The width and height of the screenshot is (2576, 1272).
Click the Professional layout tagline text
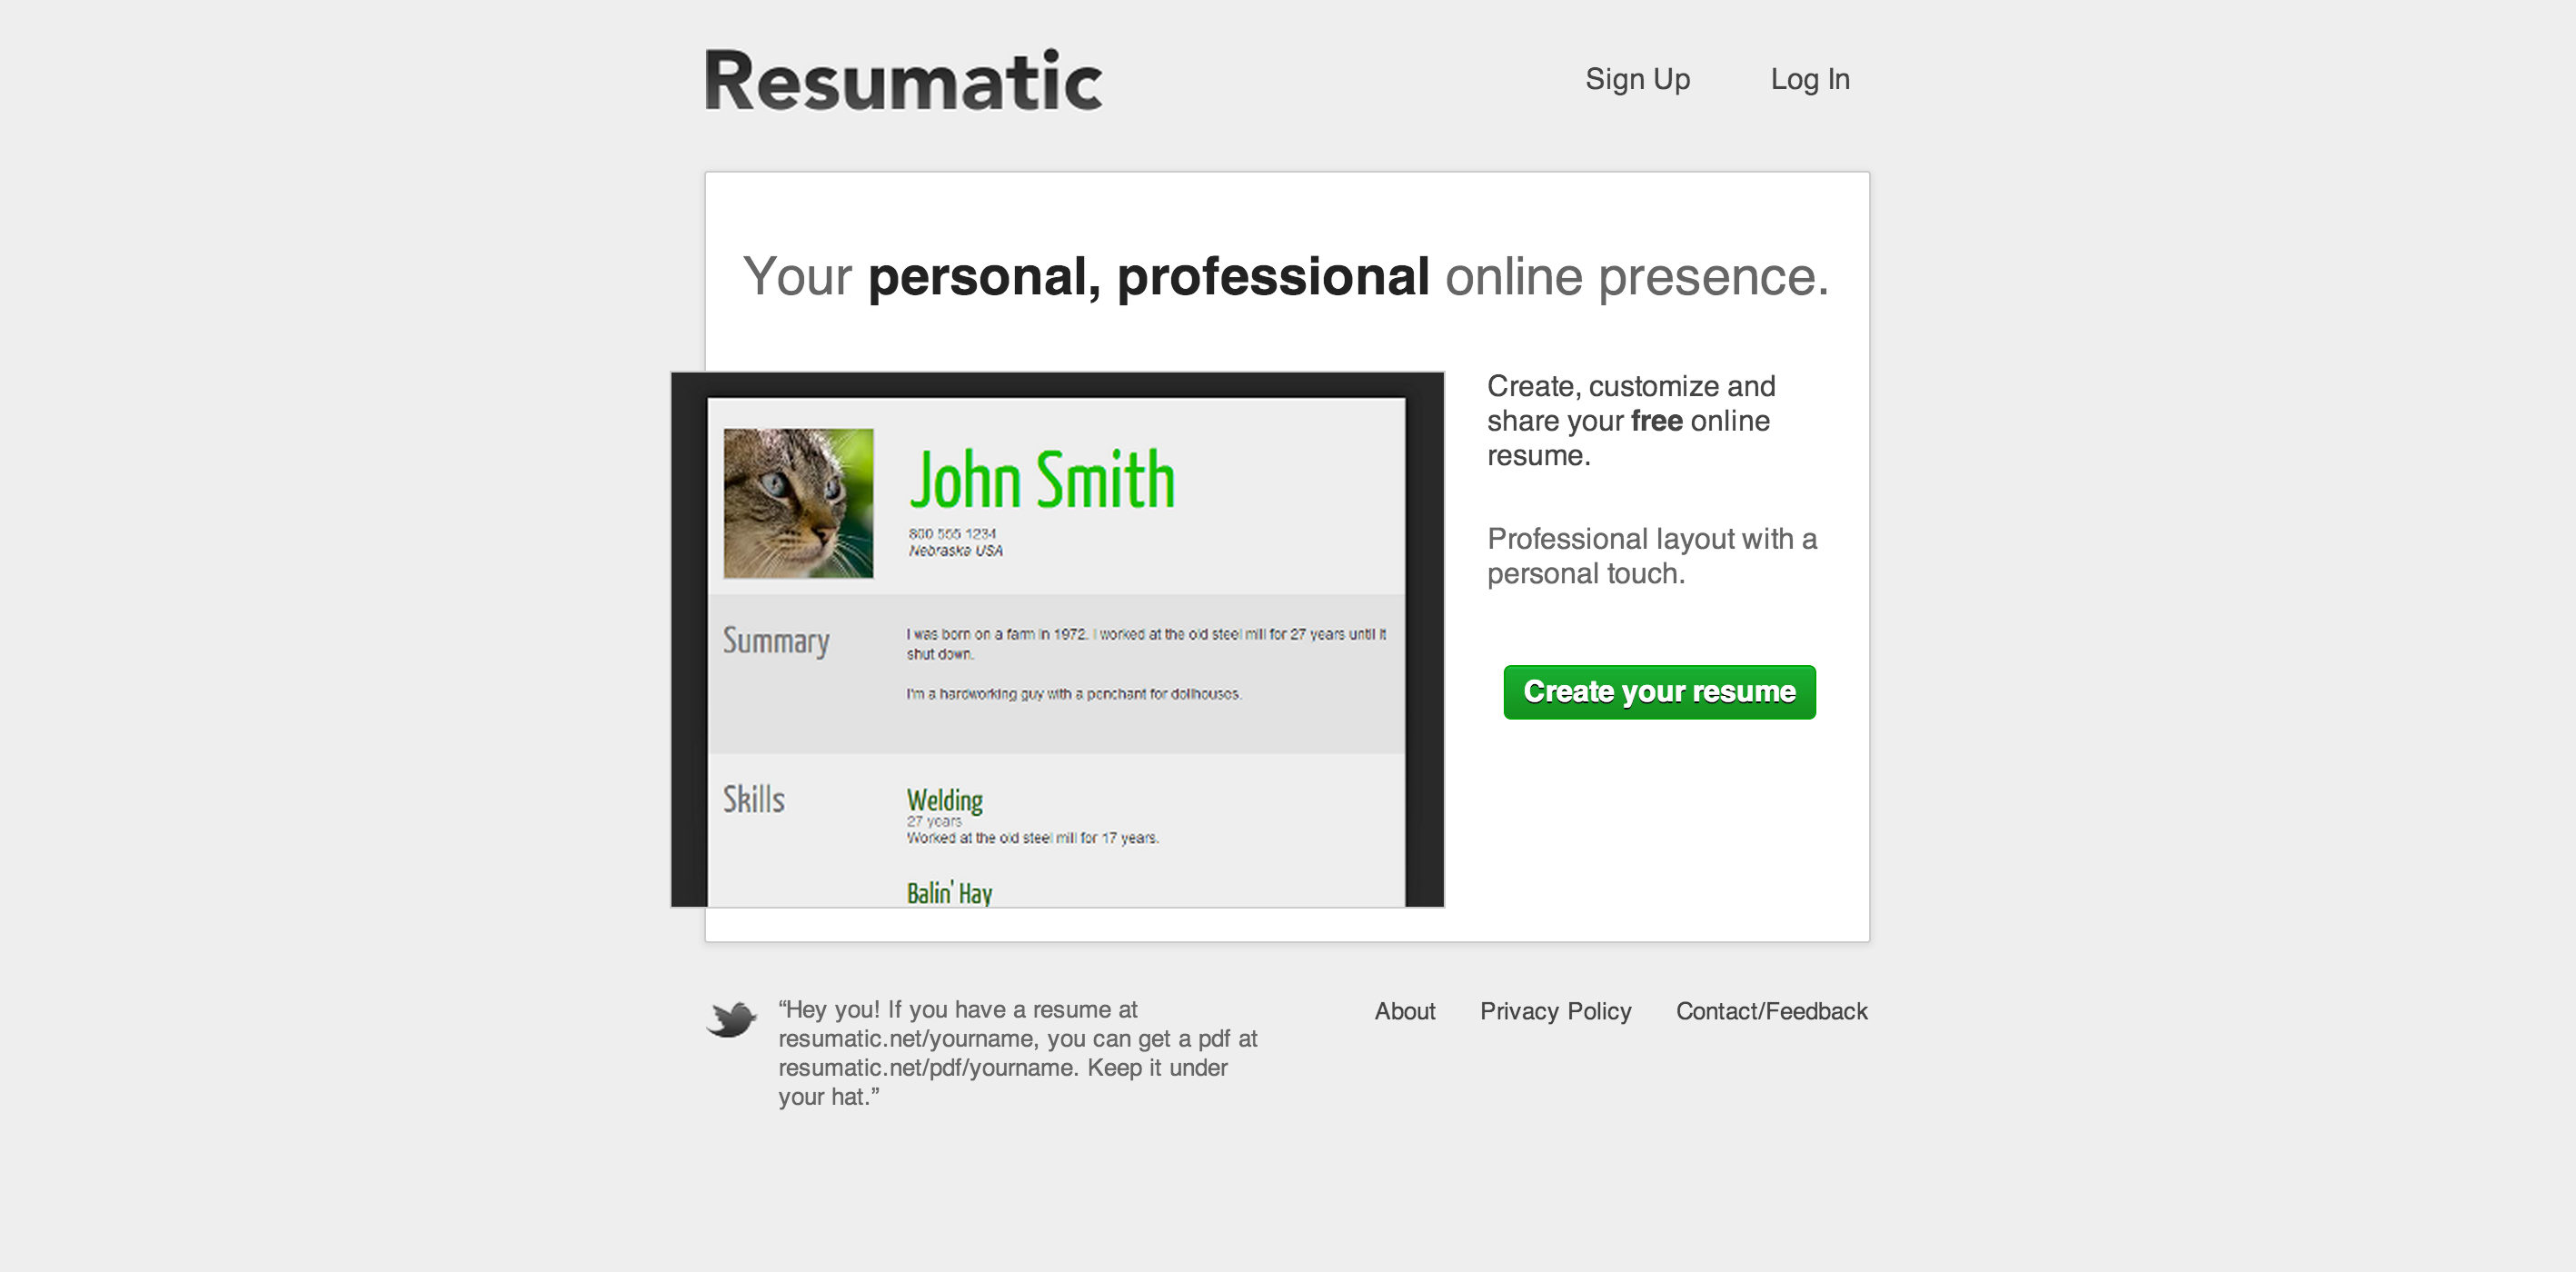point(1651,556)
